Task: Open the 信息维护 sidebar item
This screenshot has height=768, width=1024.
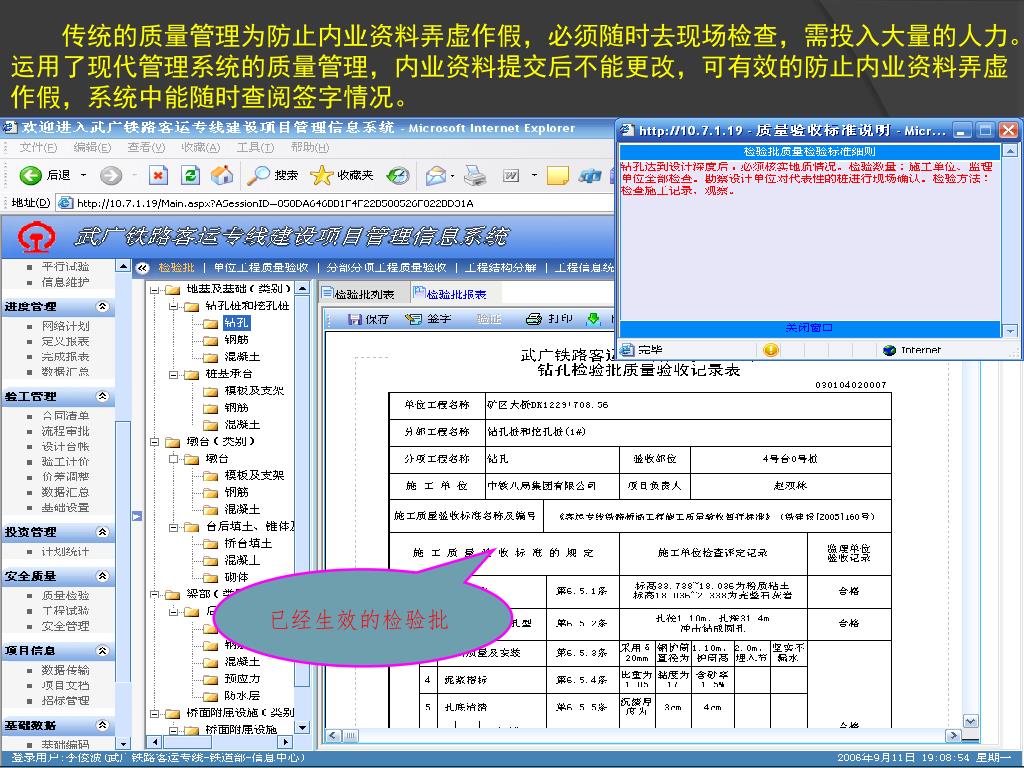Action: coord(65,282)
